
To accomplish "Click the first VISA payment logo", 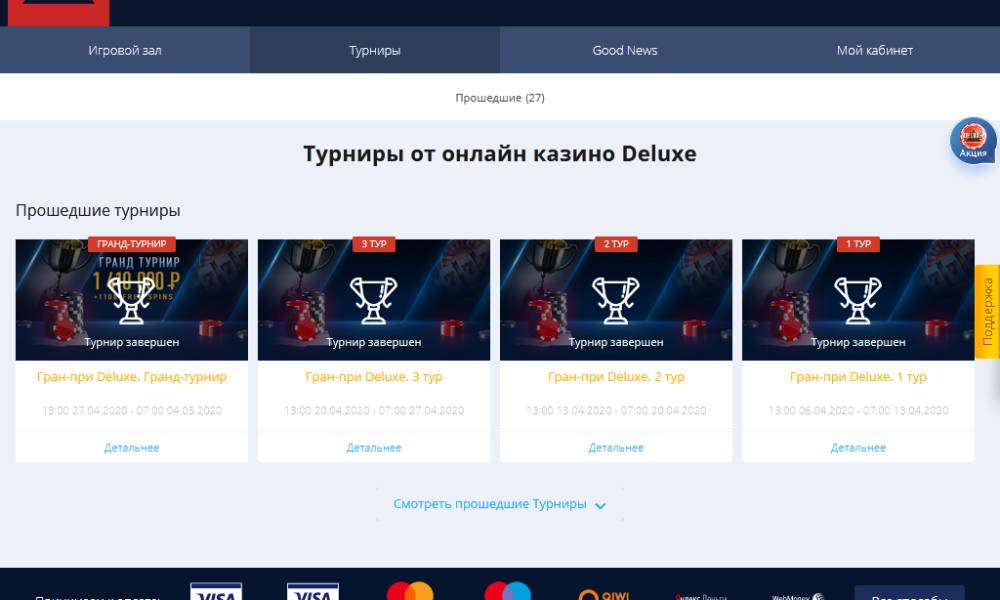I will [x=216, y=591].
